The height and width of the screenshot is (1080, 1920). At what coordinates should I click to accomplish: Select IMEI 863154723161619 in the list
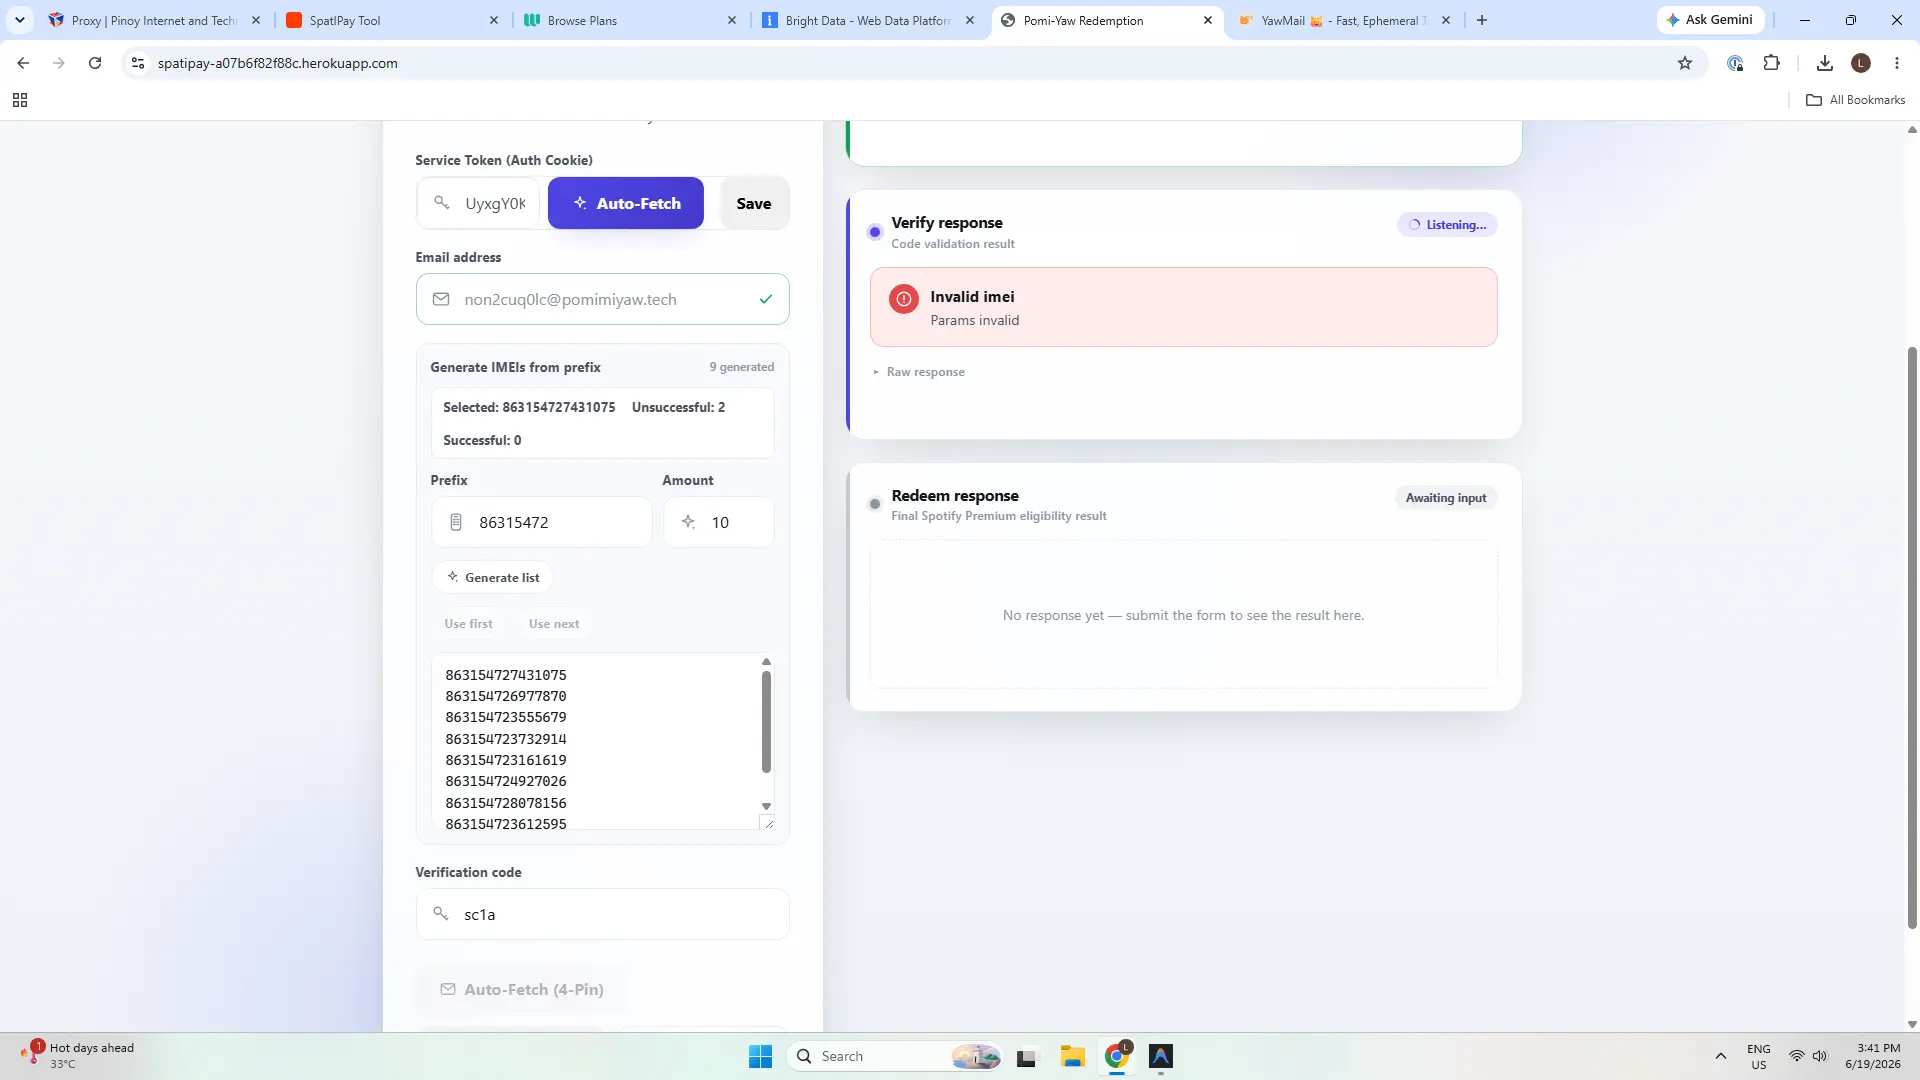(x=506, y=760)
